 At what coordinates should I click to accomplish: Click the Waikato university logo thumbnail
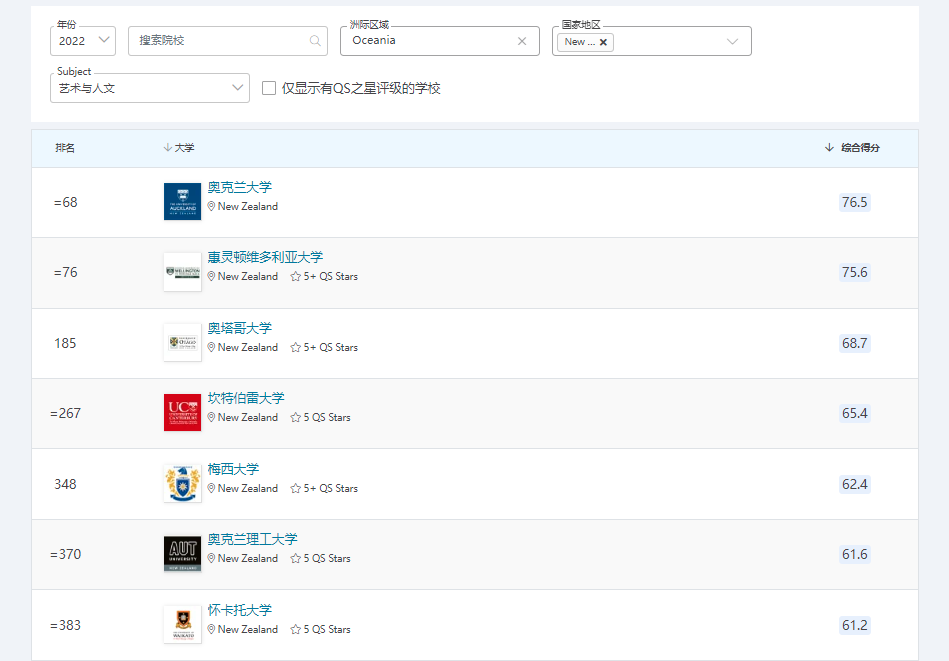tap(182, 625)
